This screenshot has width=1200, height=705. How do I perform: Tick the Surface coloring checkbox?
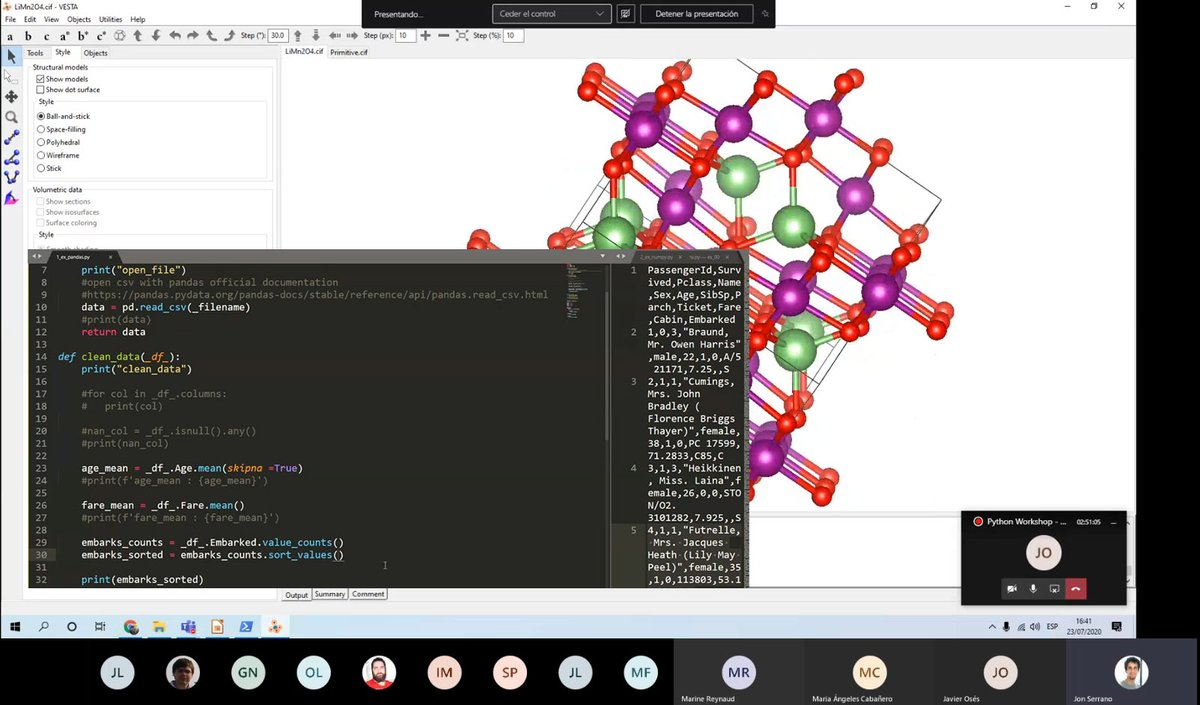(x=40, y=223)
